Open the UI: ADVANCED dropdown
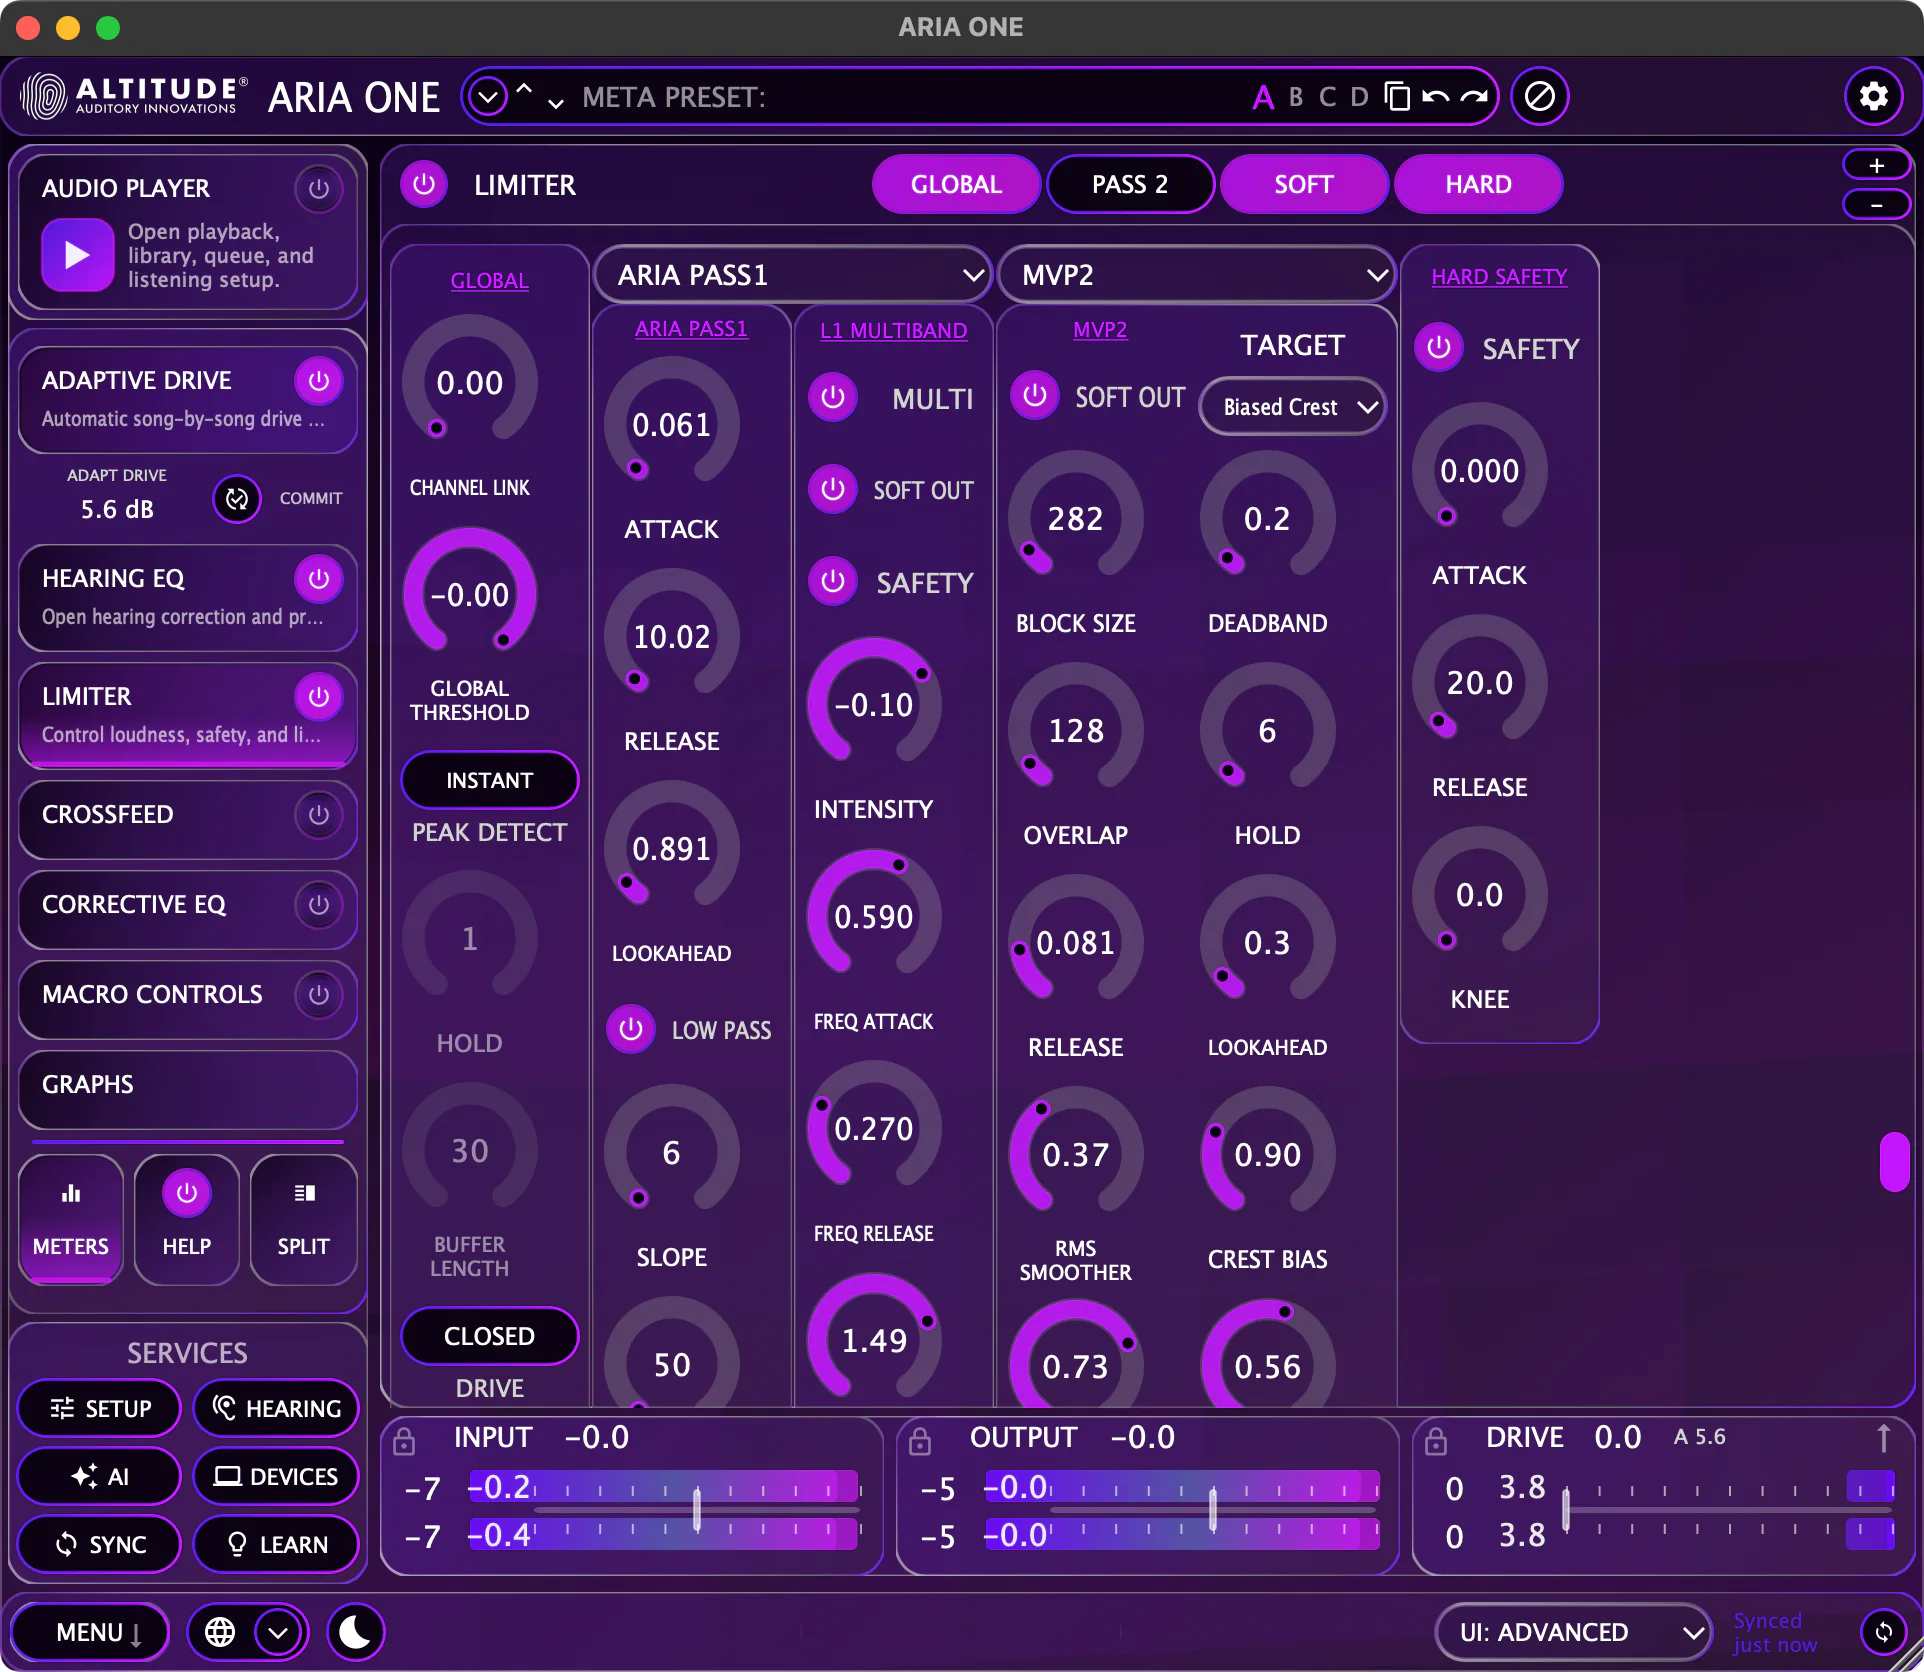 [1574, 1632]
